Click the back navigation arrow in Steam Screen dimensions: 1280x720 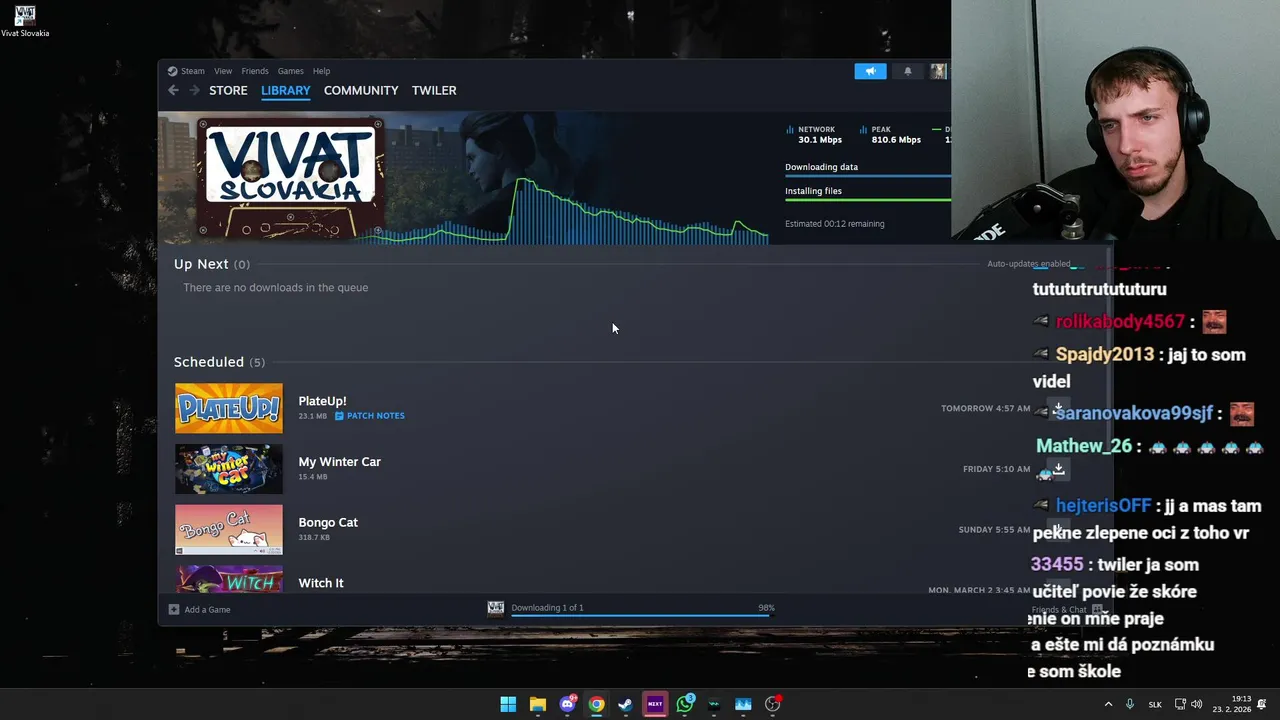point(173,90)
